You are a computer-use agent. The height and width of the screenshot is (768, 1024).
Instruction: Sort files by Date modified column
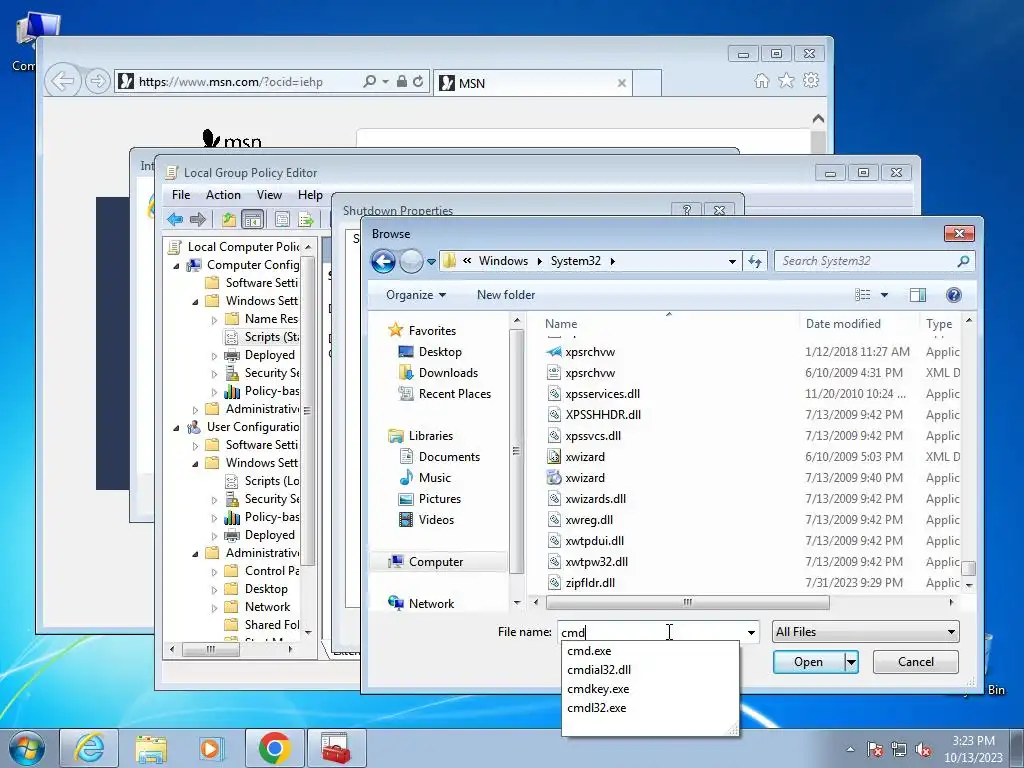click(x=857, y=324)
